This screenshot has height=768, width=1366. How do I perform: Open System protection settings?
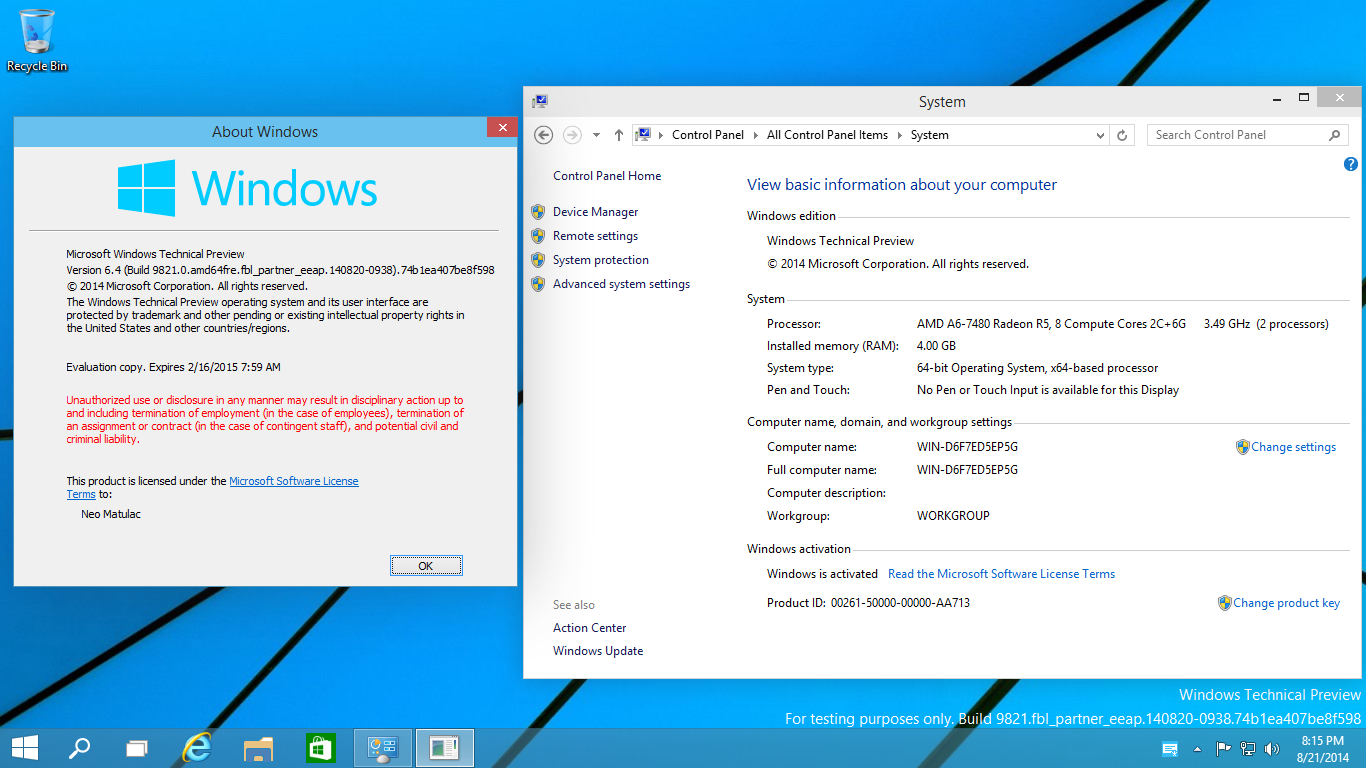(x=602, y=260)
